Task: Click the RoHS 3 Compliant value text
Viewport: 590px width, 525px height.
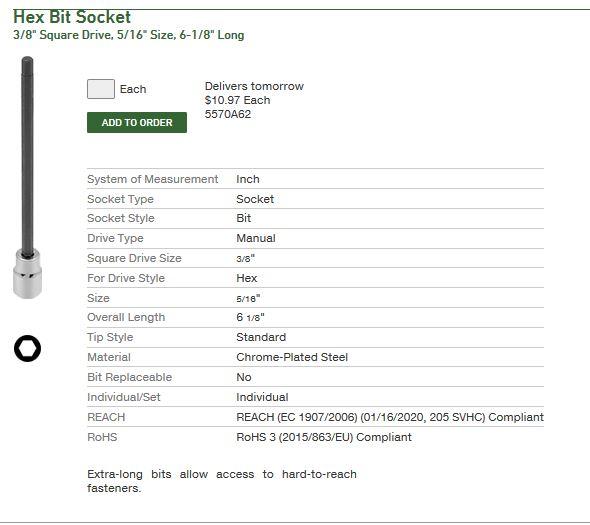Action: (324, 437)
